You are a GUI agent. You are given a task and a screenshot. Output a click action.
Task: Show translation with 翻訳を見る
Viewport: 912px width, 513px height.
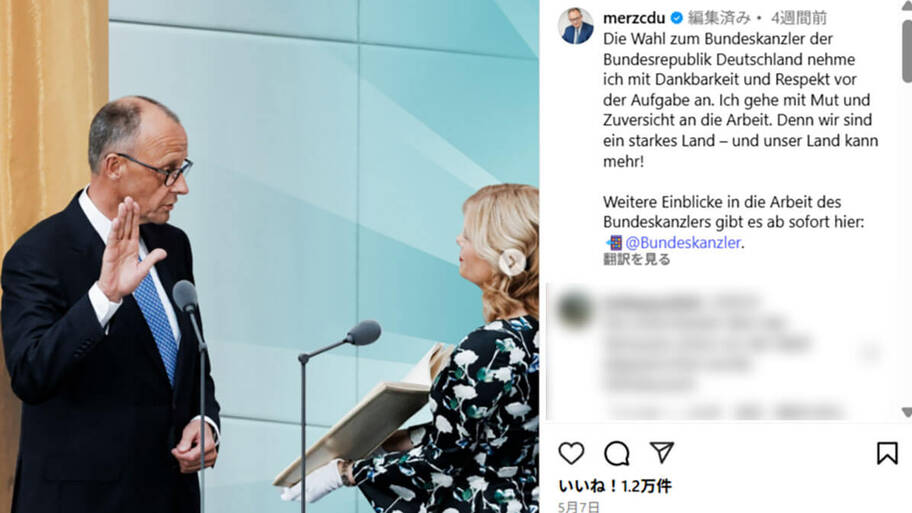(x=636, y=259)
